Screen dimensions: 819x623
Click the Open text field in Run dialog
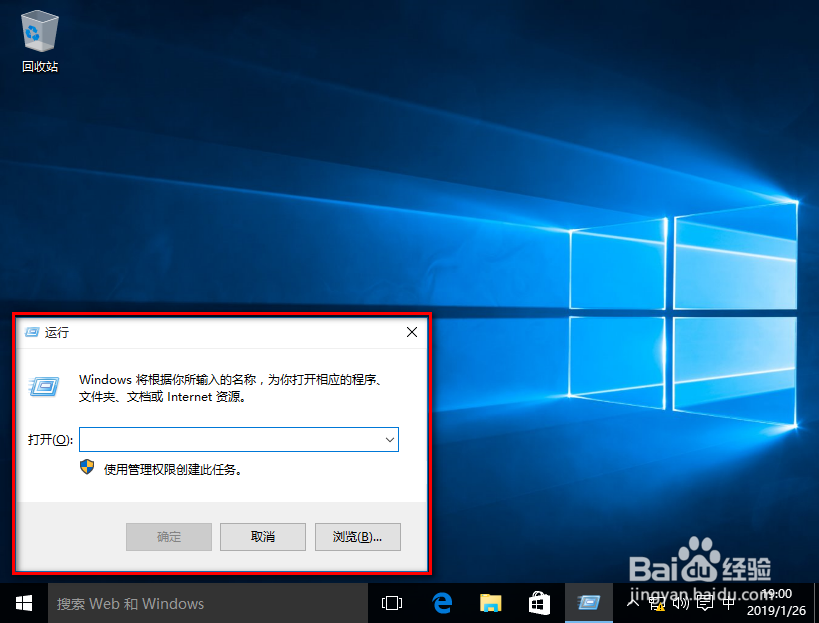239,439
